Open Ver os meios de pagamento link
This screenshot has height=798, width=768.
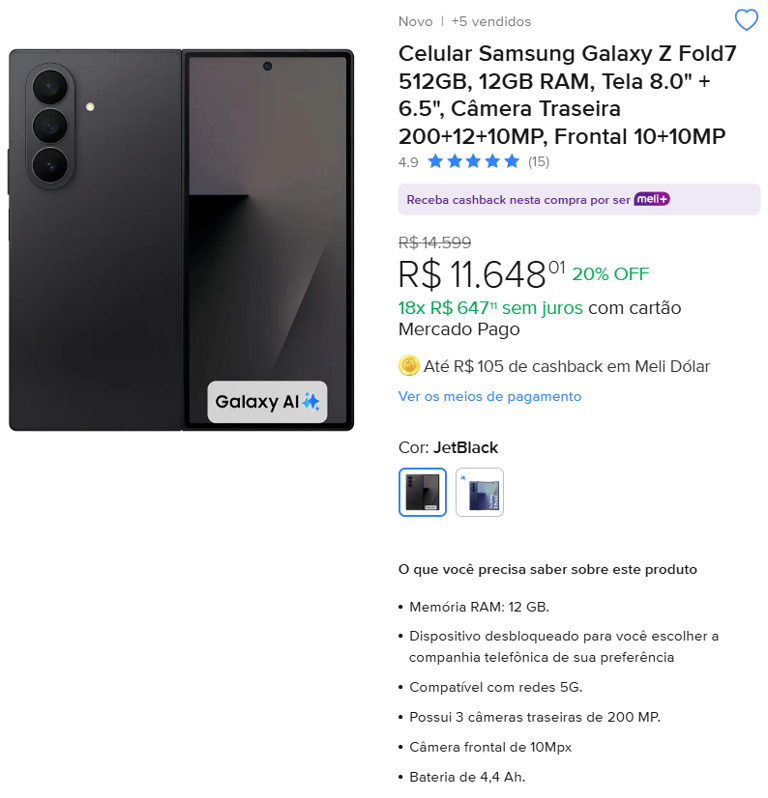(x=490, y=396)
